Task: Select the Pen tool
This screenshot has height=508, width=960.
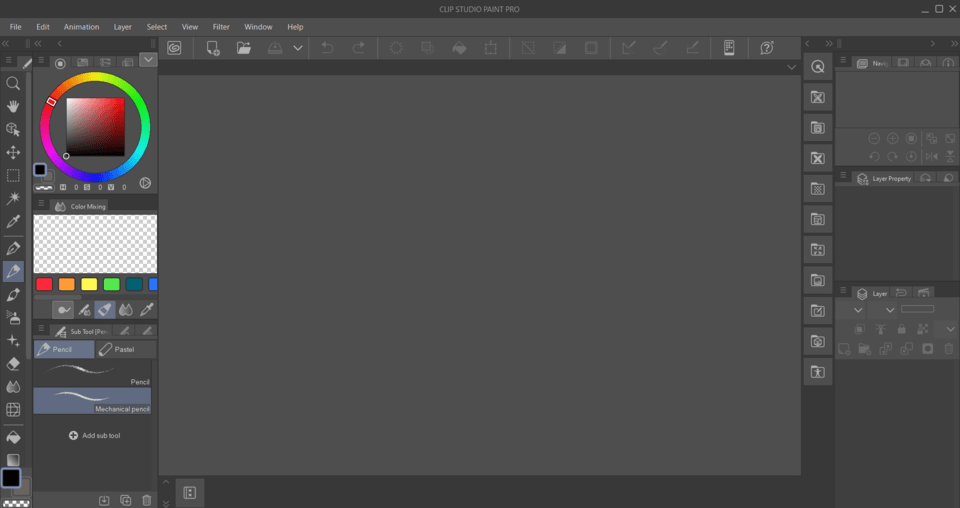Action: pos(13,248)
